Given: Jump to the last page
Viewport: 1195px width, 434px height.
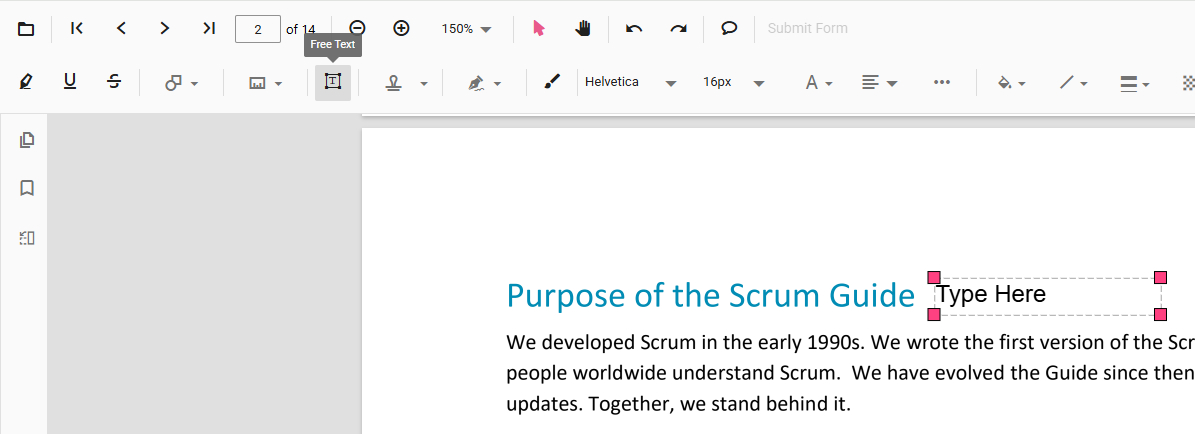Looking at the screenshot, I should tap(209, 29).
